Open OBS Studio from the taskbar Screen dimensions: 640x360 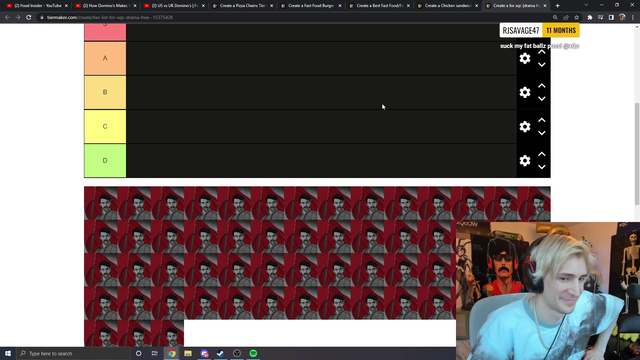[237, 353]
